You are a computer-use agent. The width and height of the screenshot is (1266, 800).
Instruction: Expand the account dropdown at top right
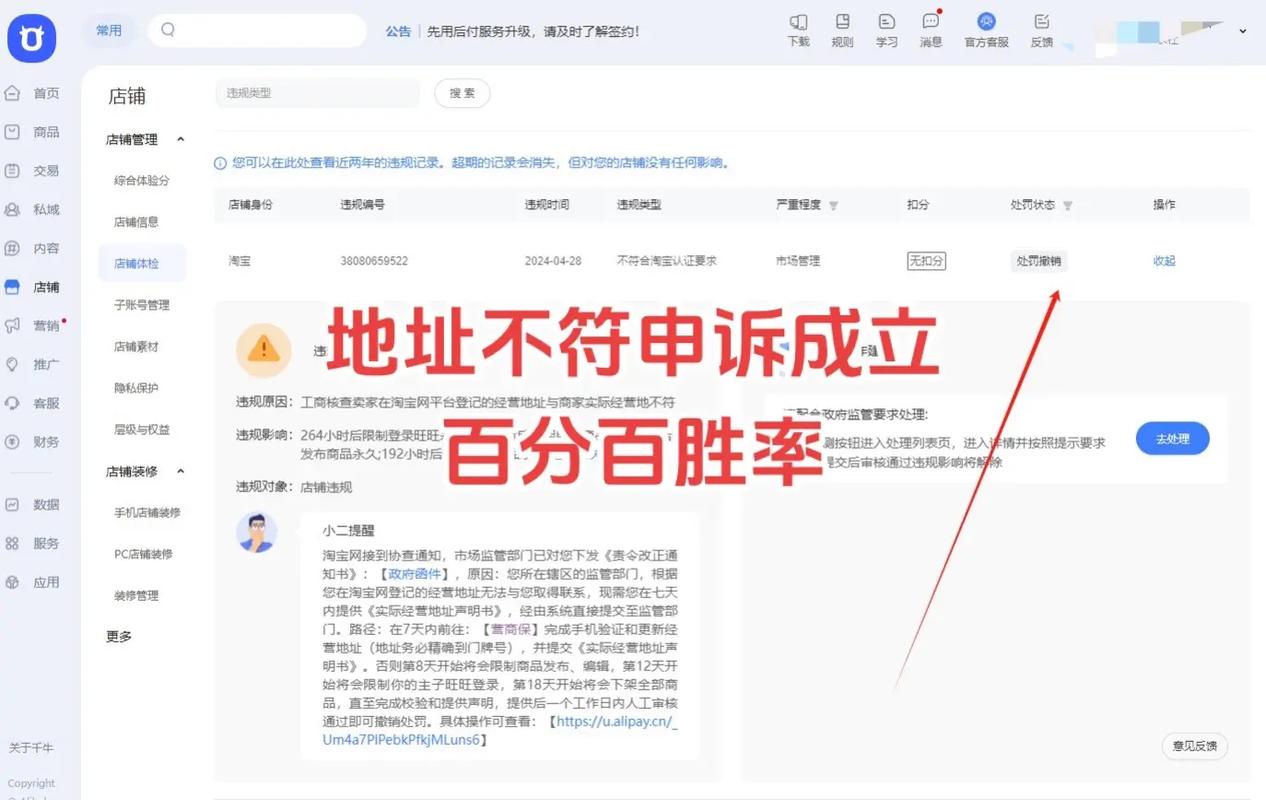(1243, 31)
